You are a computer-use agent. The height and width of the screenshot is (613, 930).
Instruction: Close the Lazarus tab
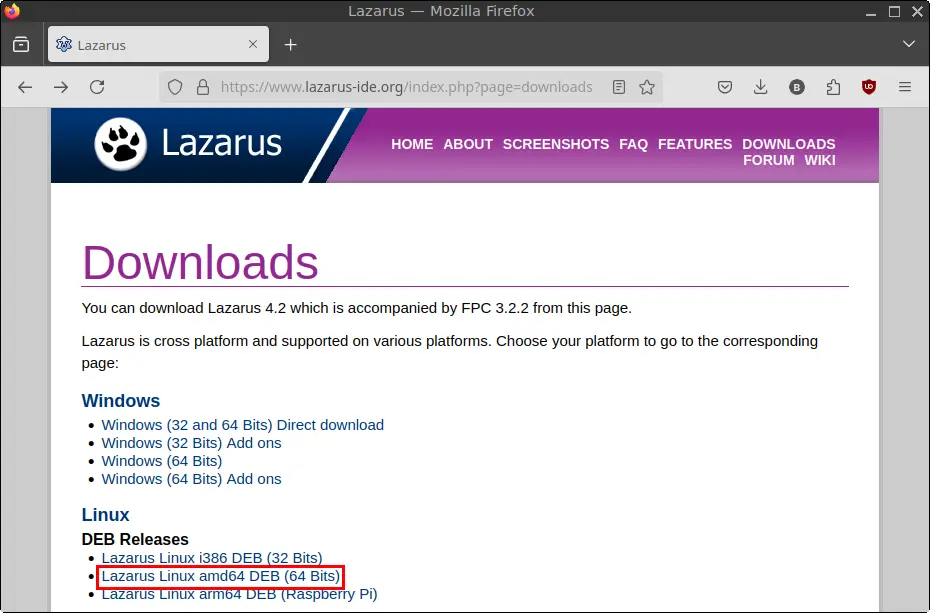tap(253, 44)
